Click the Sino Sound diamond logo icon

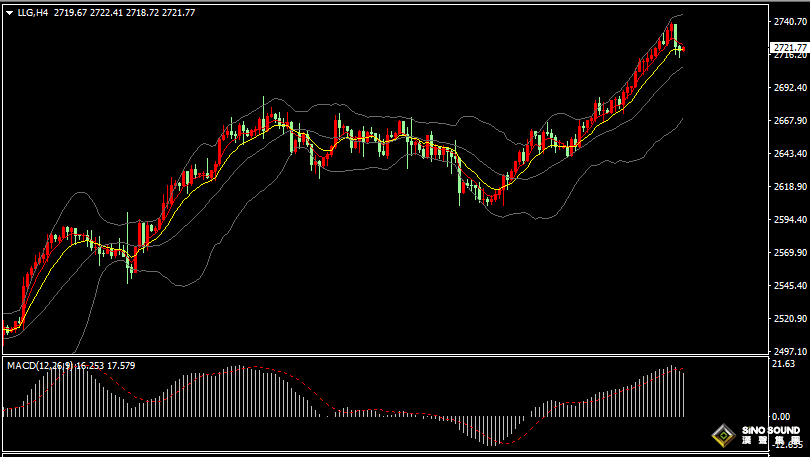(724, 436)
